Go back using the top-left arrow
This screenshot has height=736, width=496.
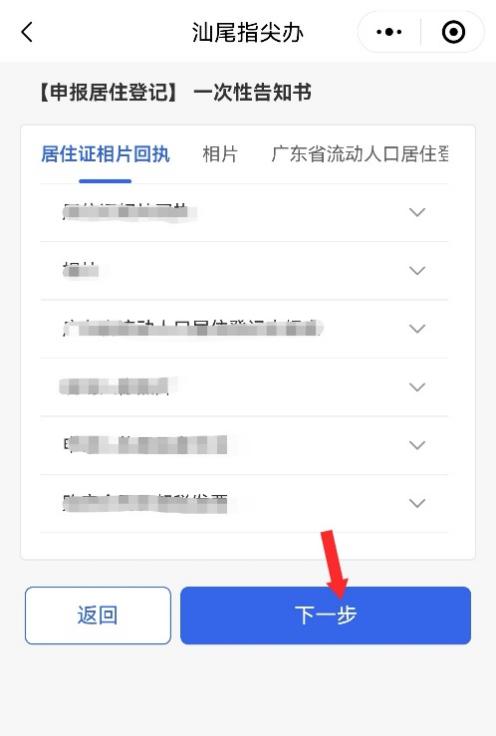(x=27, y=32)
